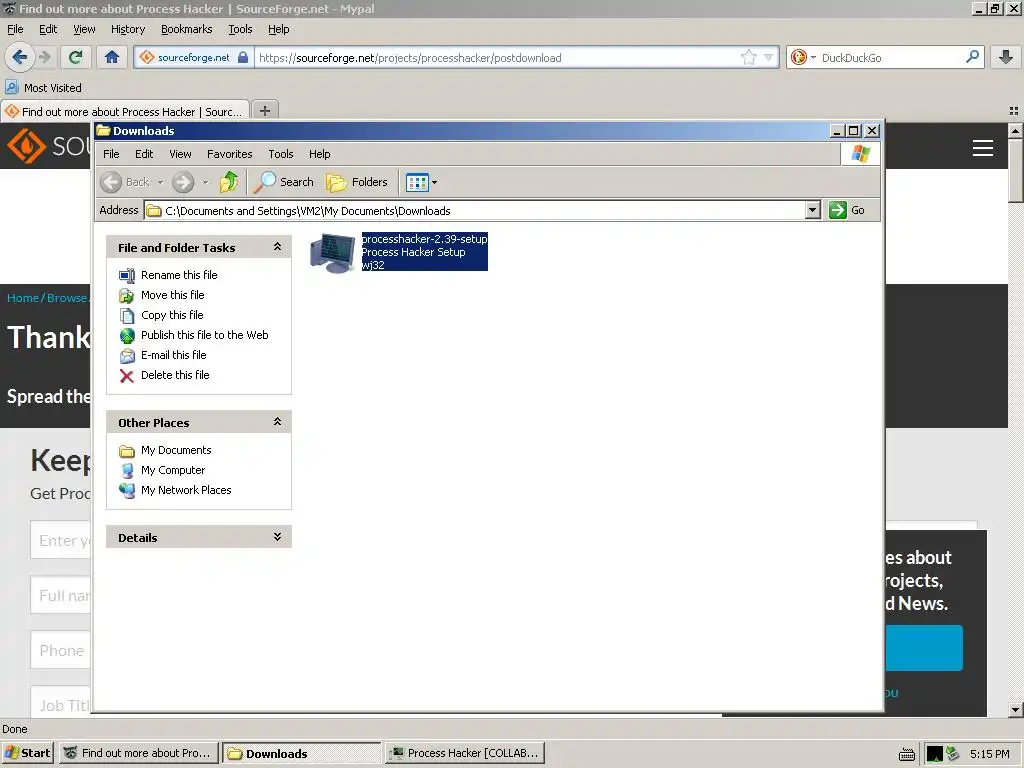Click the Downloads taskbar button

coord(302,753)
